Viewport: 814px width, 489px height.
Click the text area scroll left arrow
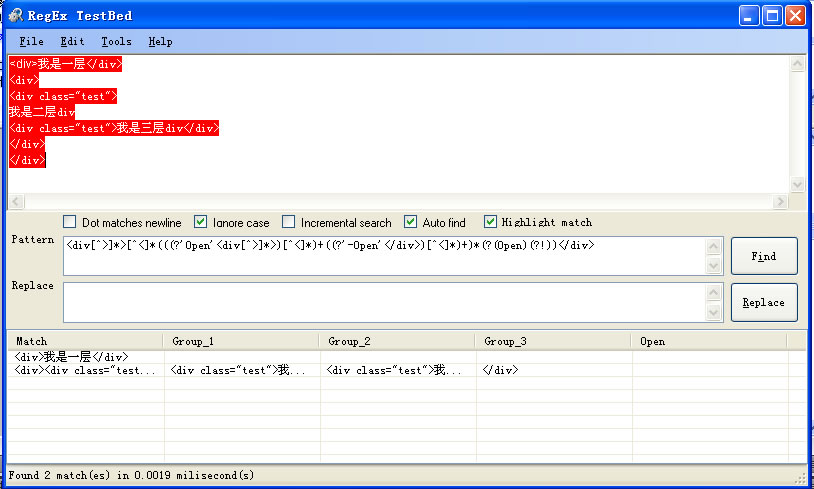coord(16,201)
